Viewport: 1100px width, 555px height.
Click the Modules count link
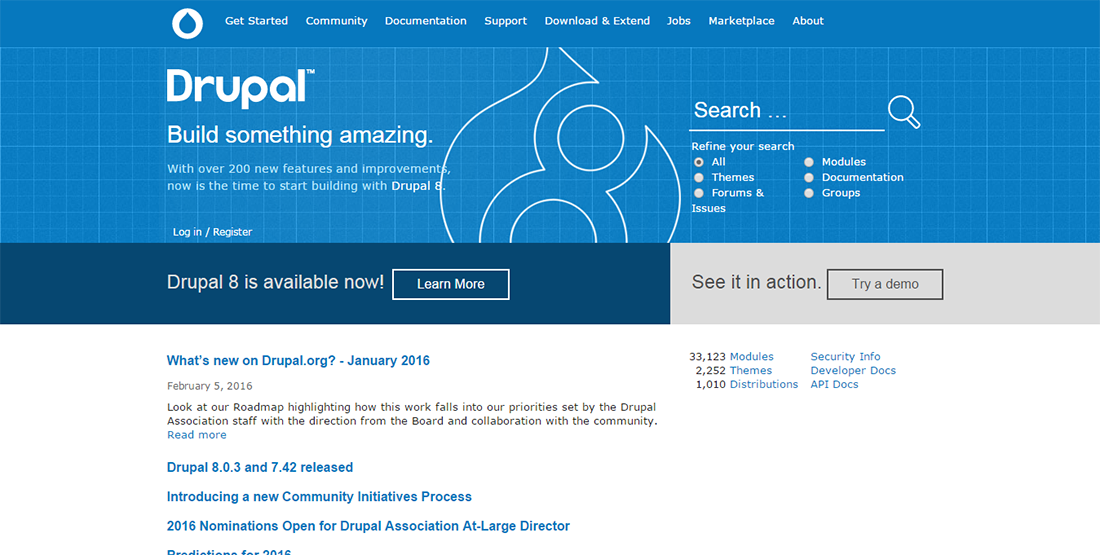(x=751, y=356)
